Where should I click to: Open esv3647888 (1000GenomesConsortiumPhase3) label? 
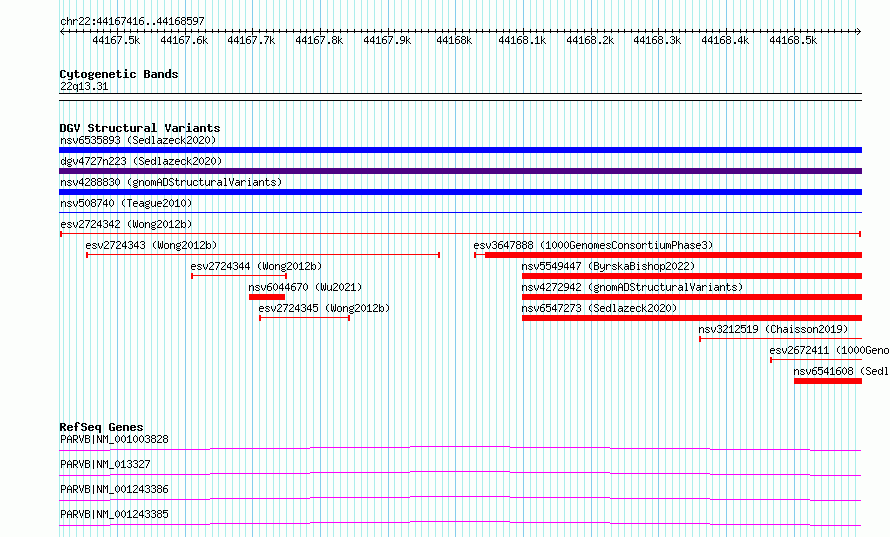click(593, 245)
